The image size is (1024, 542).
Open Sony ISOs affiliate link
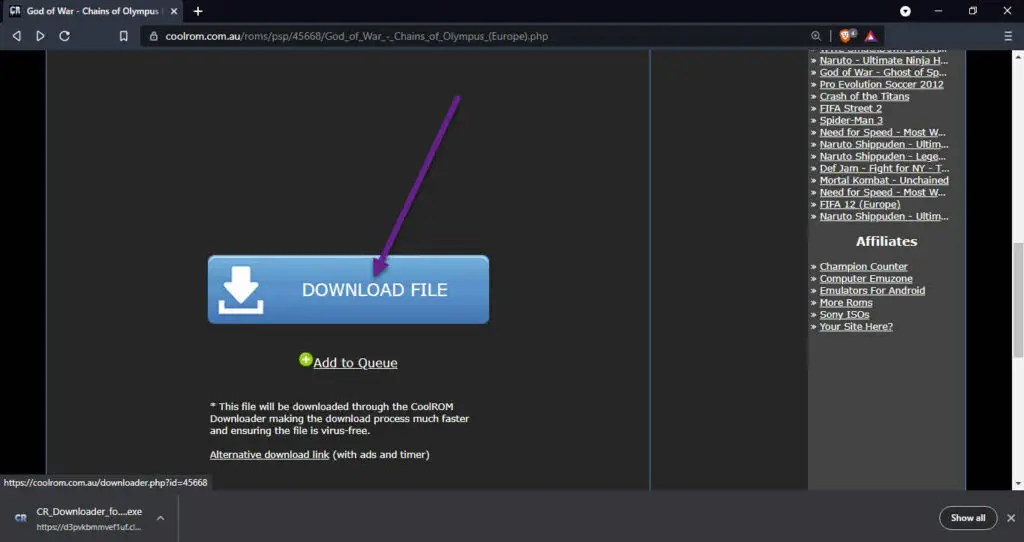point(844,315)
